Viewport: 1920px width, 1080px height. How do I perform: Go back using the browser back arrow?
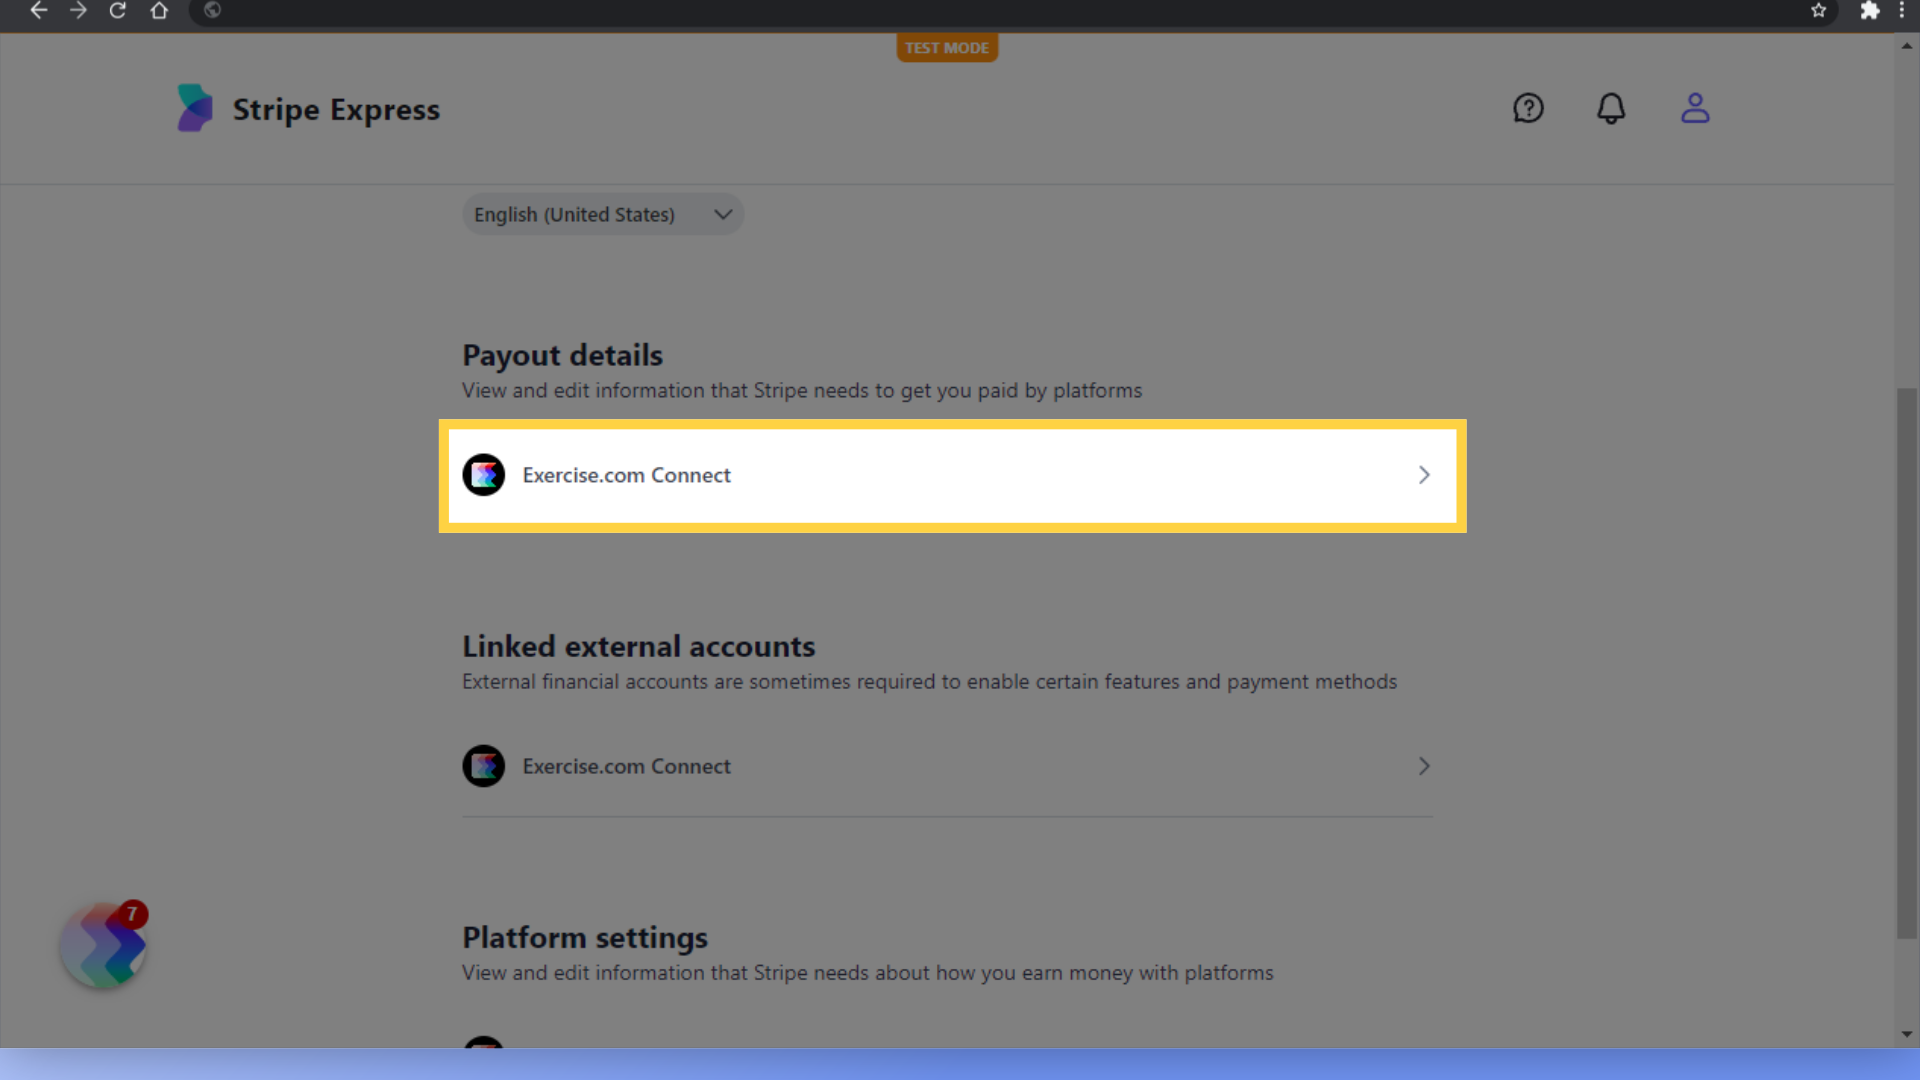(x=38, y=10)
